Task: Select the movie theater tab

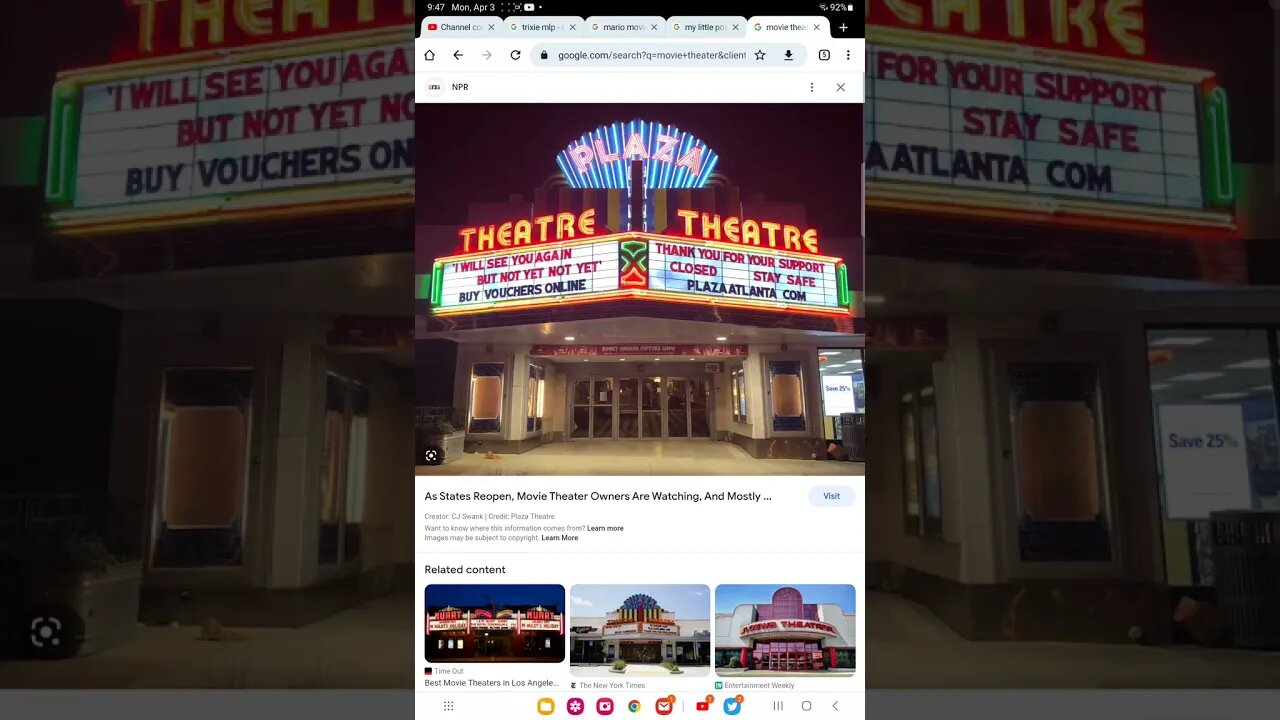Action: [x=780, y=27]
